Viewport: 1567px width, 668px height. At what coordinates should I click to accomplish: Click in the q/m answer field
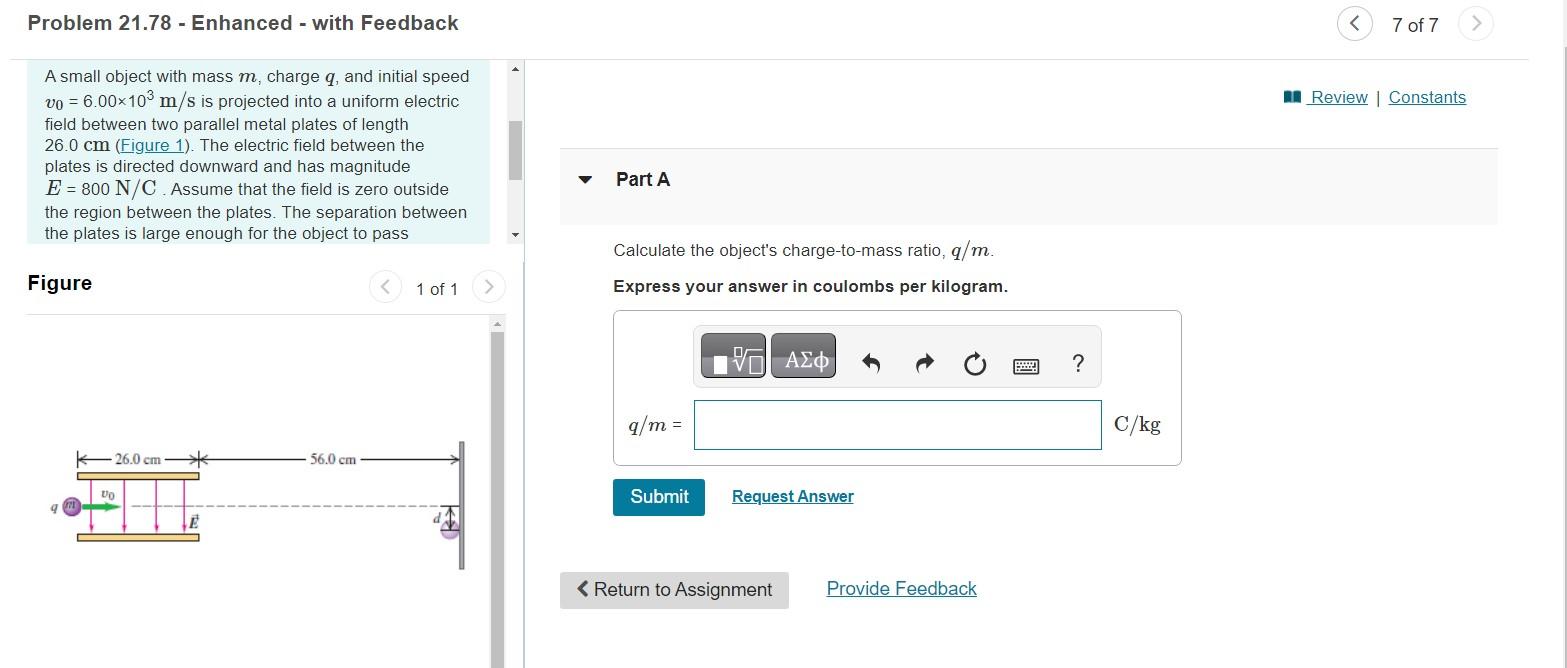coord(897,425)
